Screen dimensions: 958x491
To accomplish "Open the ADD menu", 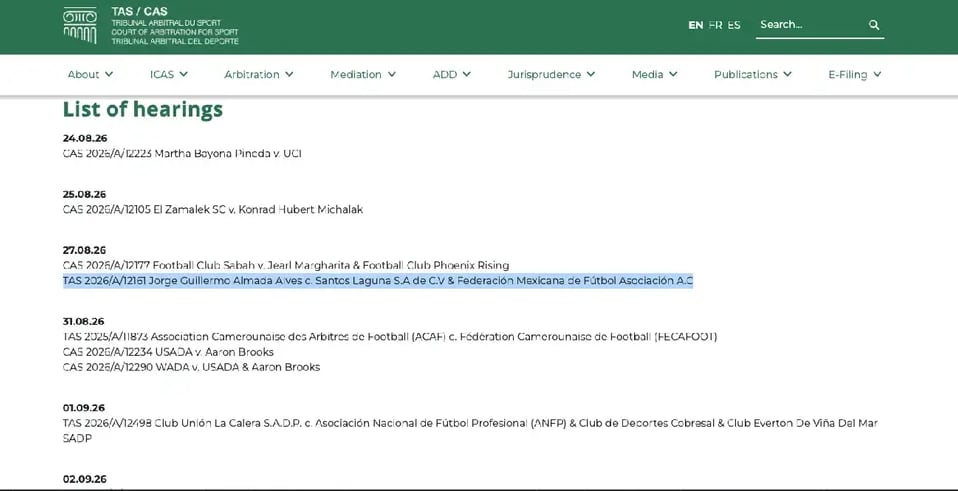I will coord(452,75).
